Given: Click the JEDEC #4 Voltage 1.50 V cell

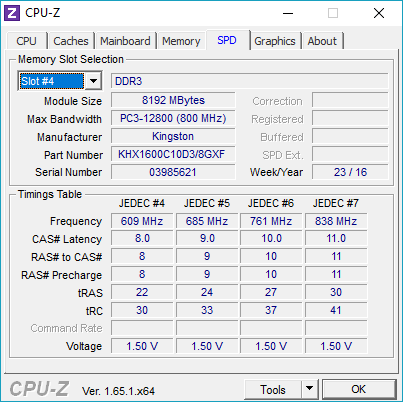Looking at the screenshot, I should (142, 346).
